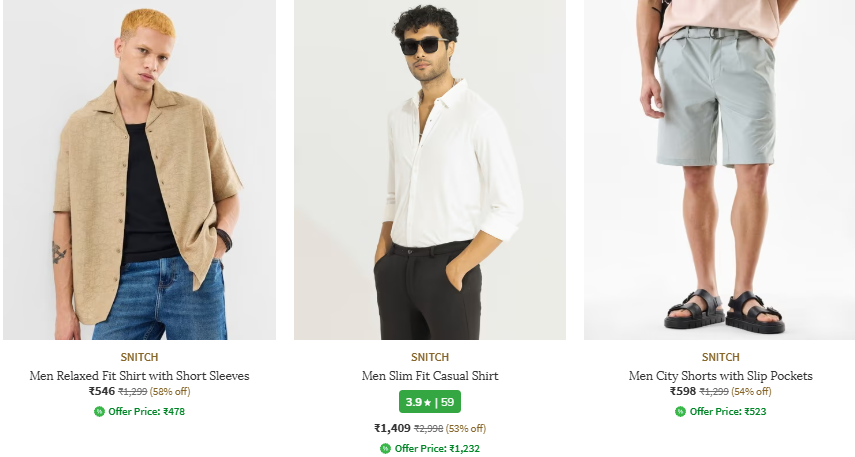Open Men Slim Fit Casual Shirt title
The image size is (855, 457).
(x=430, y=376)
